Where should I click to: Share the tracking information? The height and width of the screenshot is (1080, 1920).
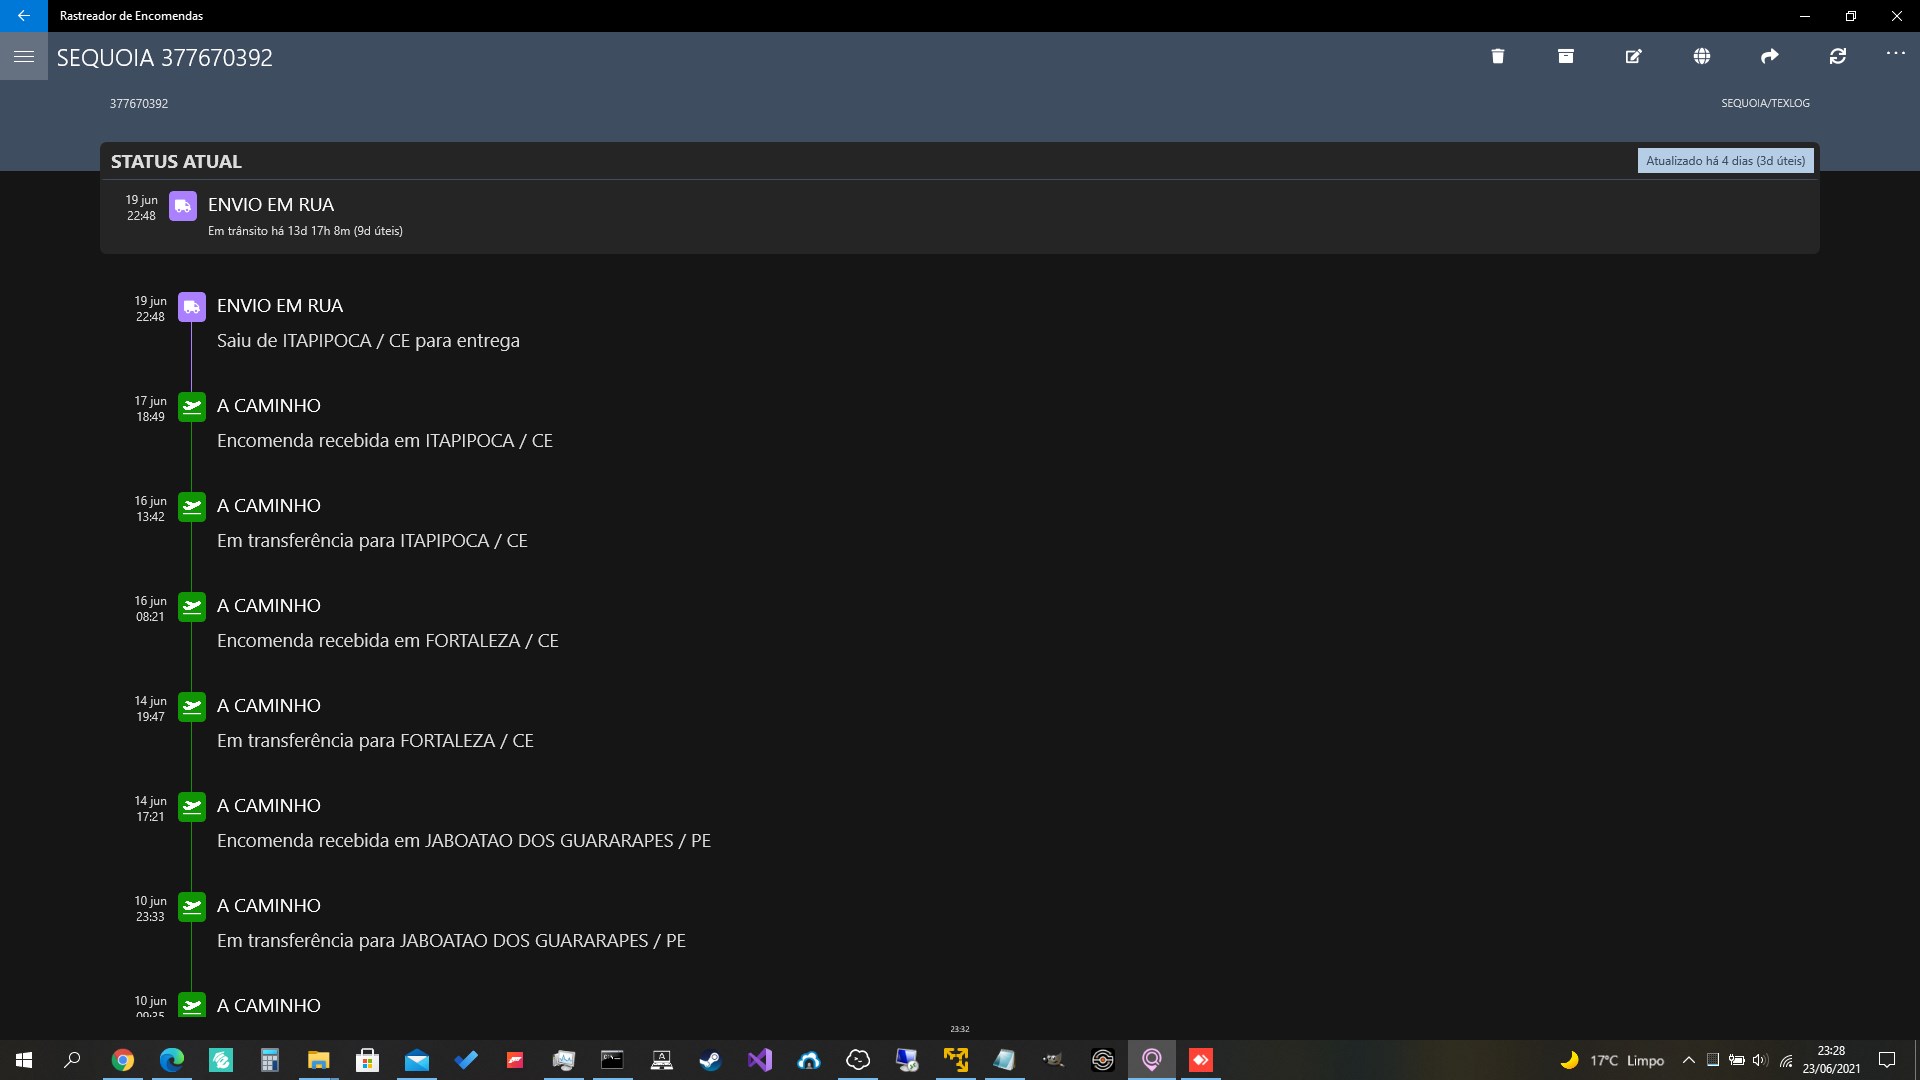(1769, 56)
